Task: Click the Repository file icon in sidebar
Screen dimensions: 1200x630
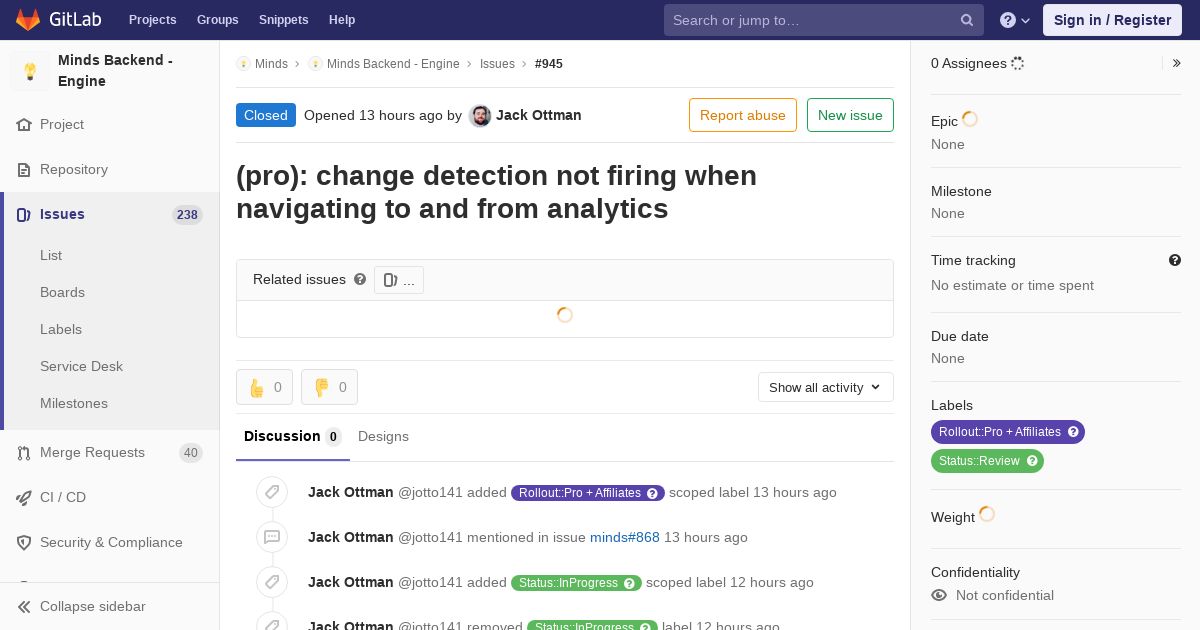Action: coord(24,170)
